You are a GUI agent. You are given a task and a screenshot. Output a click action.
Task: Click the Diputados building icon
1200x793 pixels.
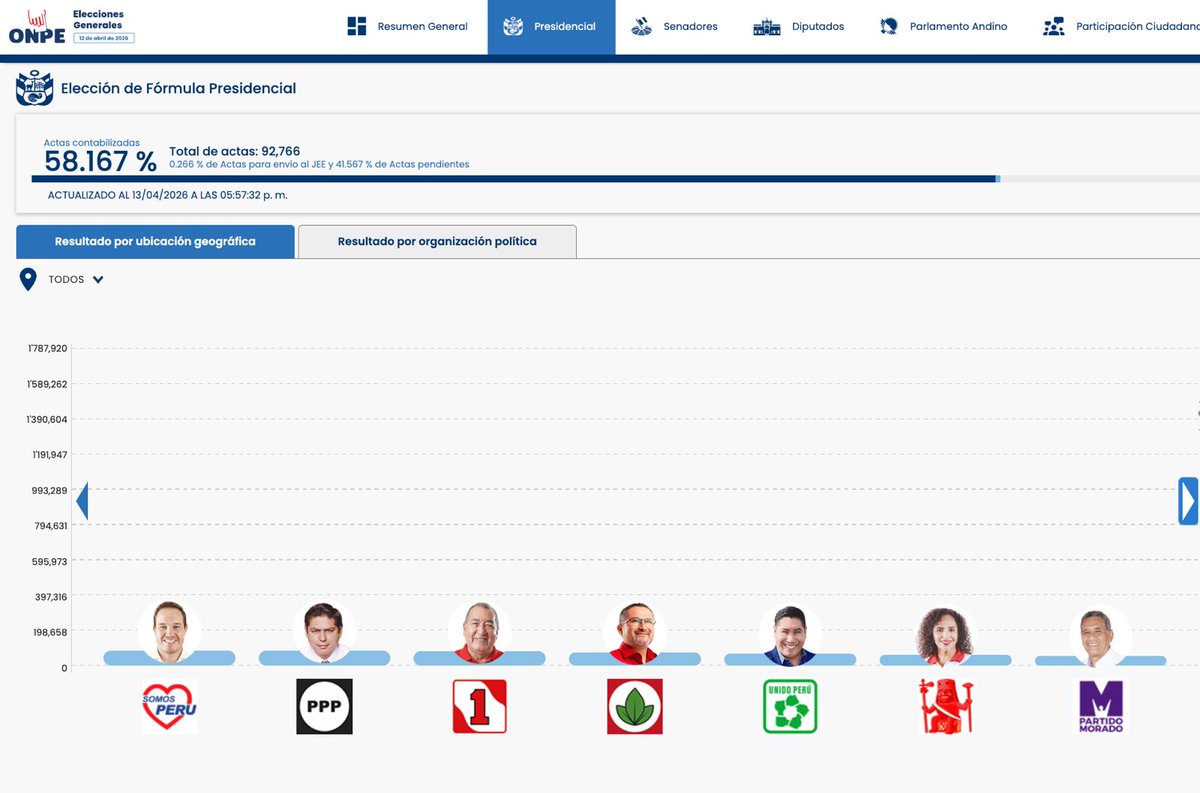point(766,25)
